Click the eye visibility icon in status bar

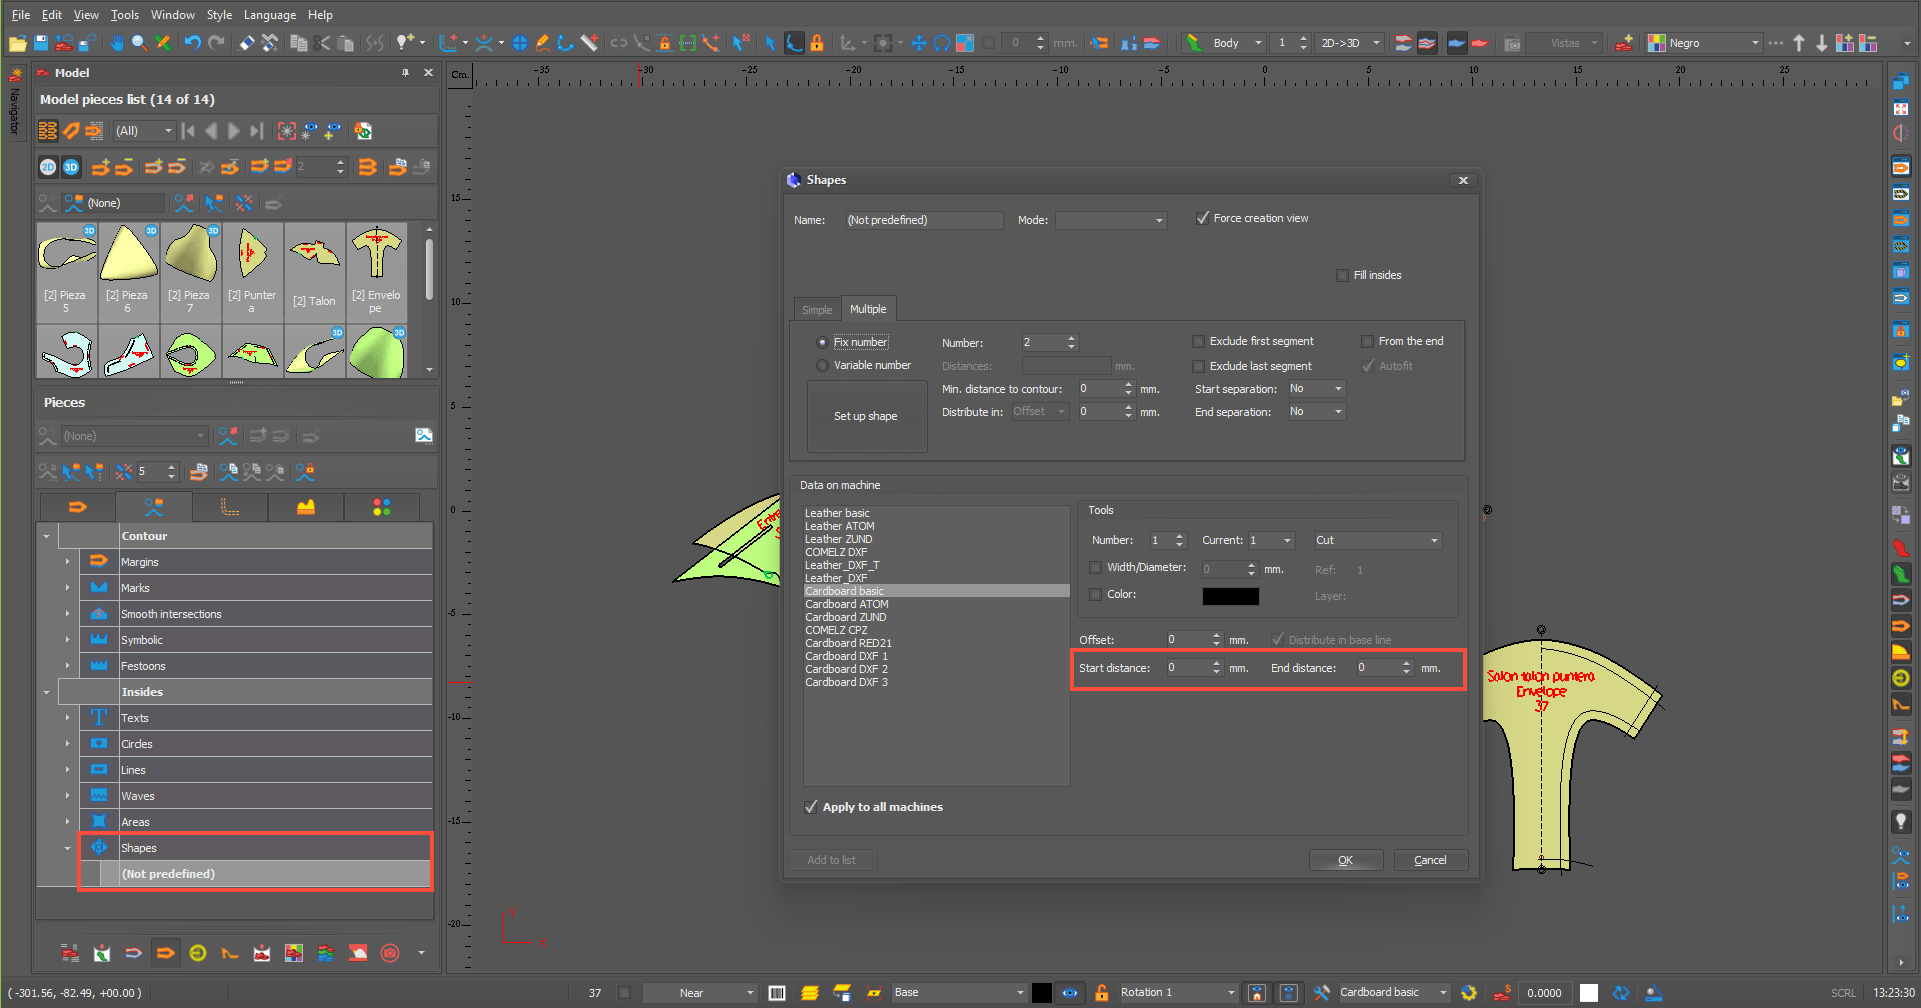(x=1070, y=993)
